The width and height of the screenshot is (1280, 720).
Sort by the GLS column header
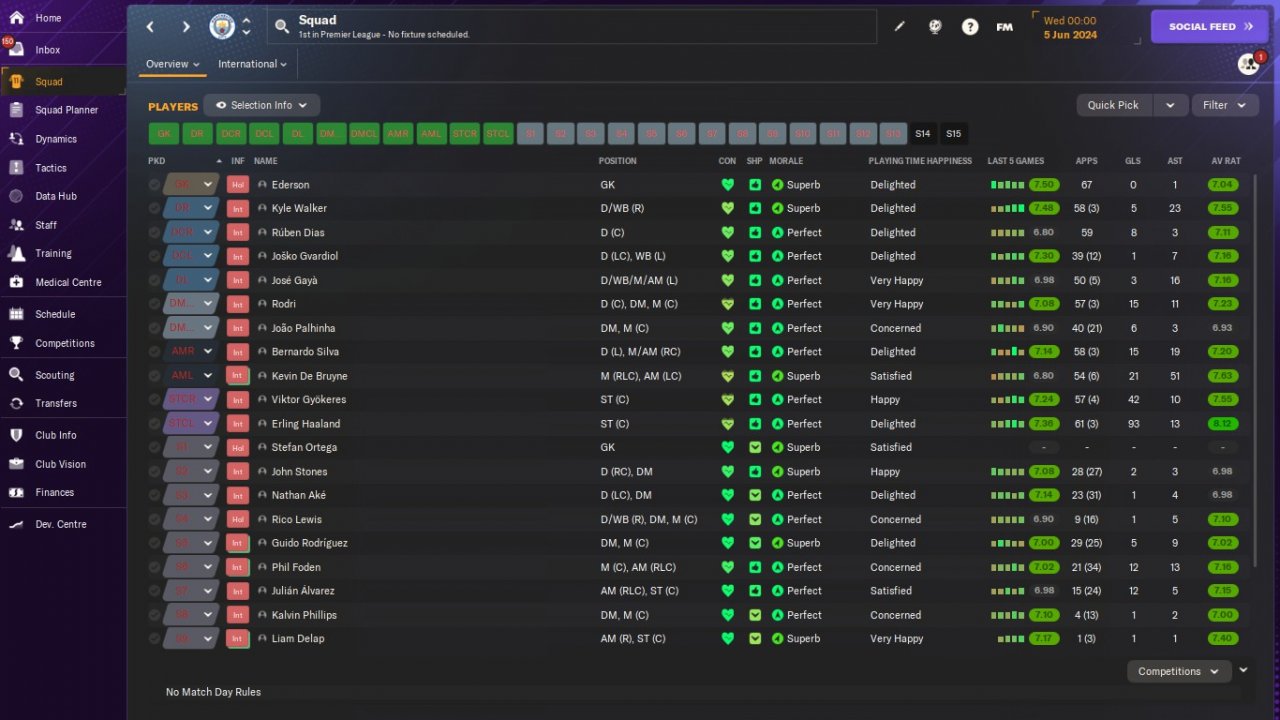click(x=1132, y=161)
